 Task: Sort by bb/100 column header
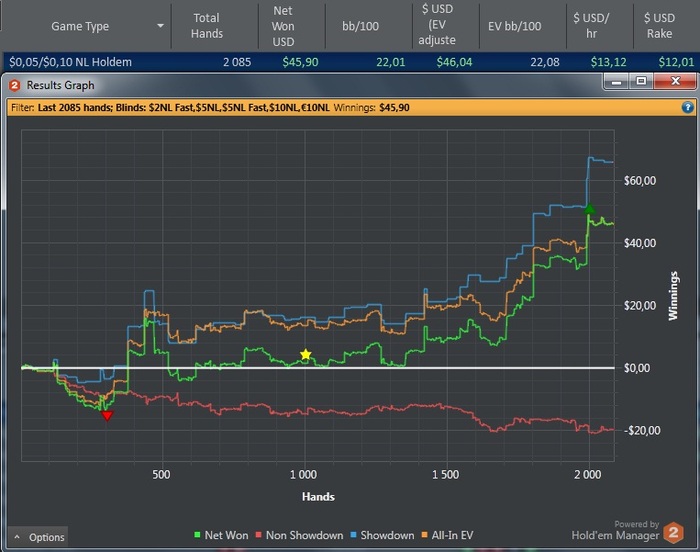[360, 26]
